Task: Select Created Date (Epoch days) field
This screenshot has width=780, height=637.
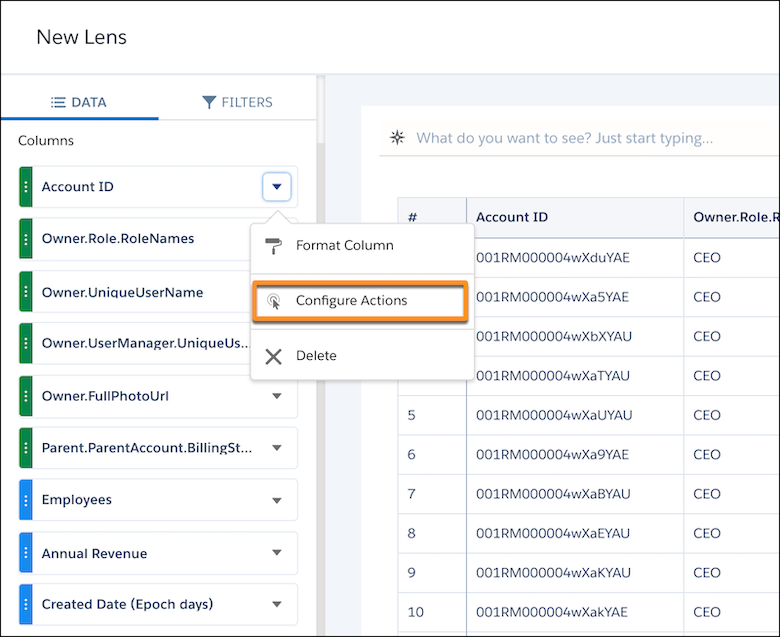Action: [x=159, y=605]
